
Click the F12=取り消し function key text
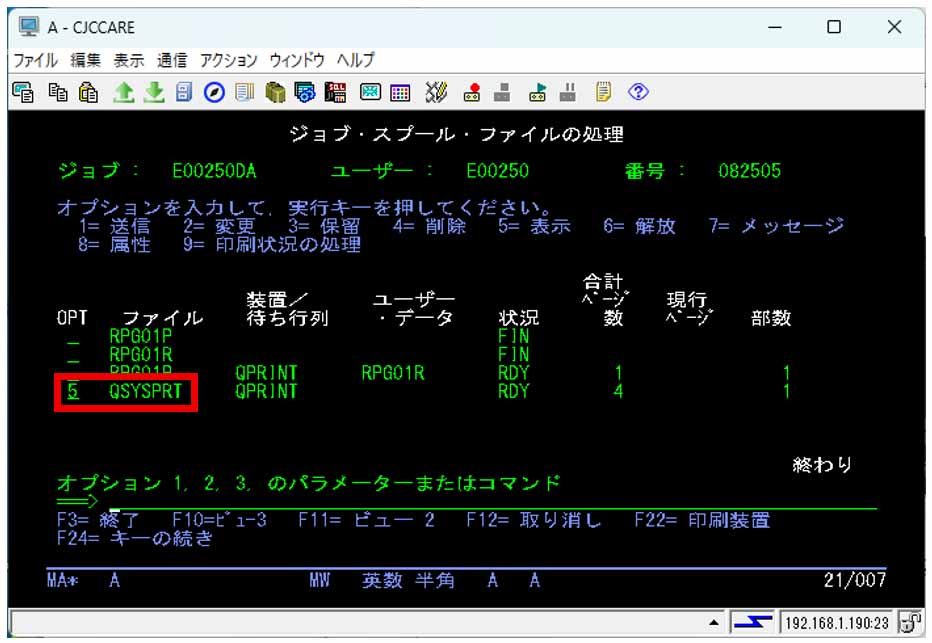coord(534,520)
